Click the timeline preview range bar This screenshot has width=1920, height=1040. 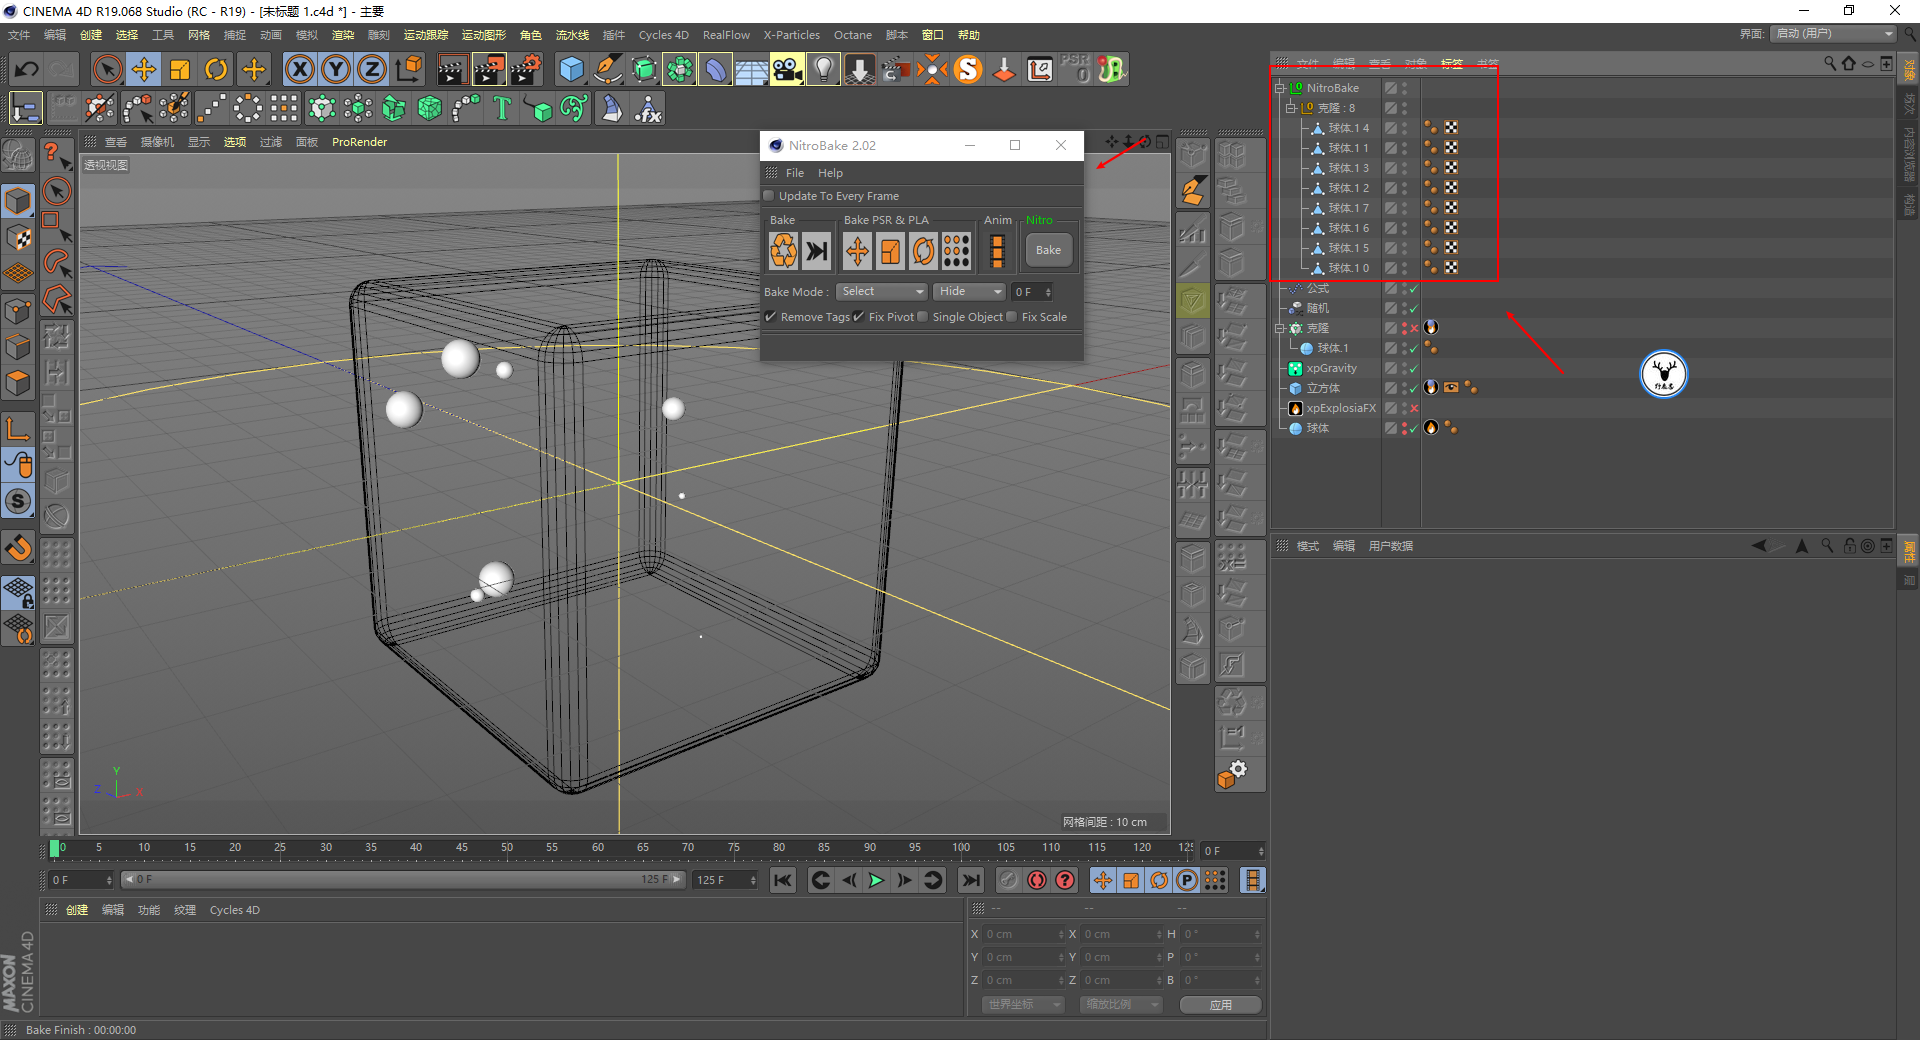click(403, 880)
